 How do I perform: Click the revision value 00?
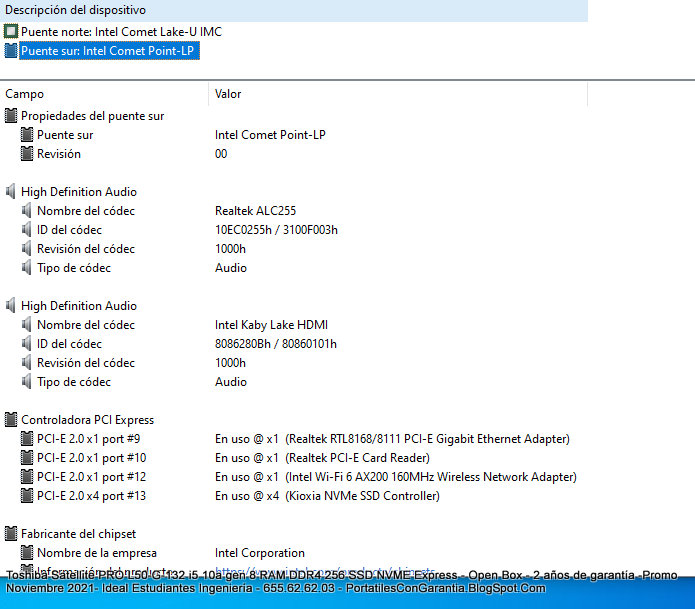(221, 154)
